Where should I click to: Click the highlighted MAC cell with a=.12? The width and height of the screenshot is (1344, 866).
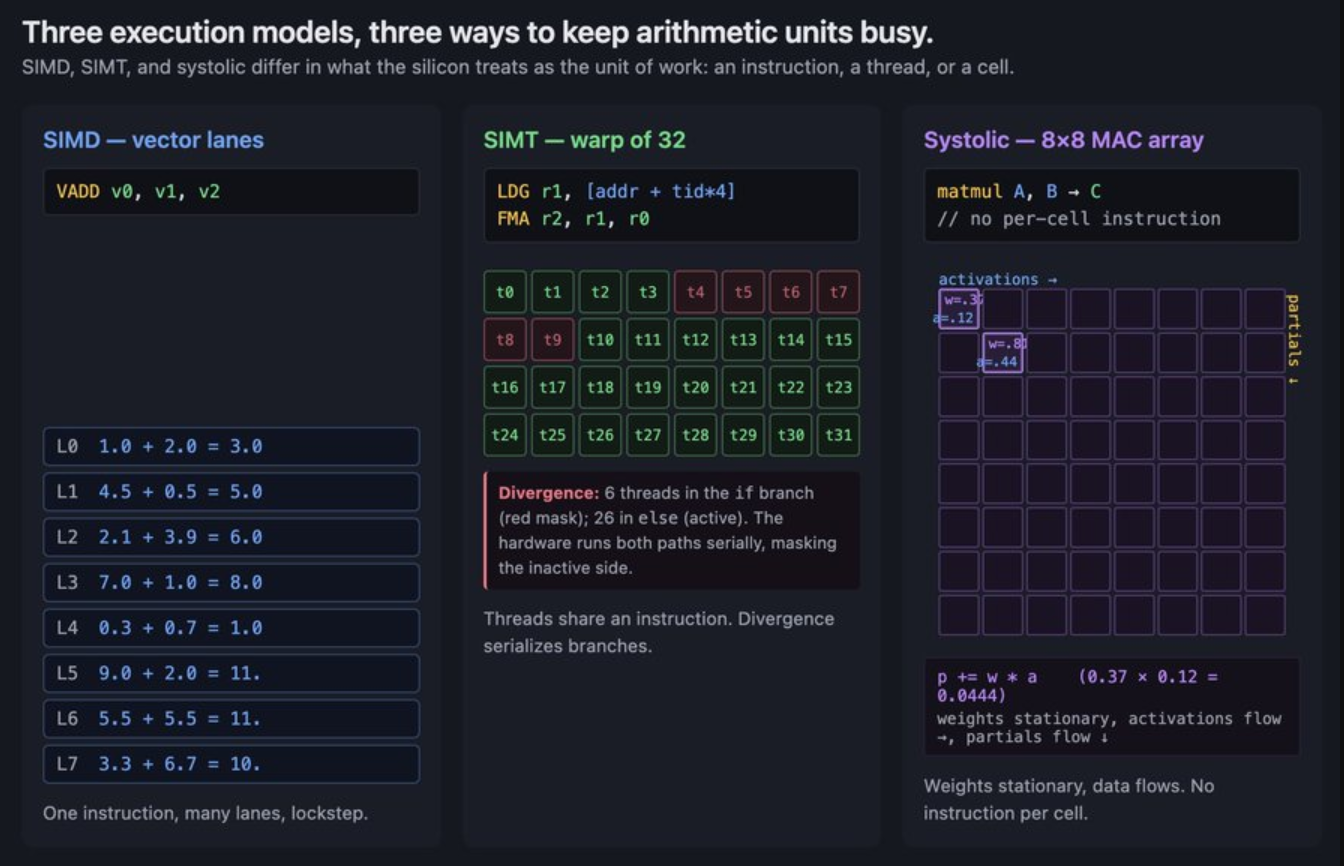click(x=959, y=309)
